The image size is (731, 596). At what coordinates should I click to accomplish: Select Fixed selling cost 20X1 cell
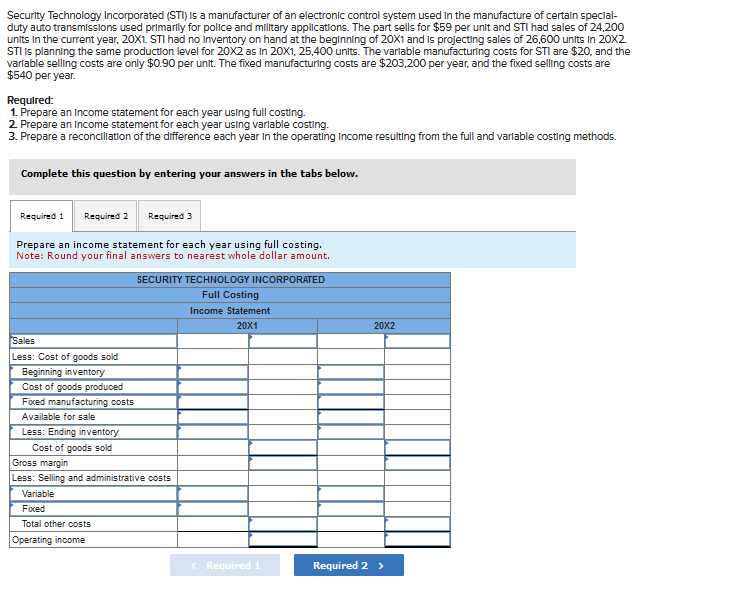213,508
